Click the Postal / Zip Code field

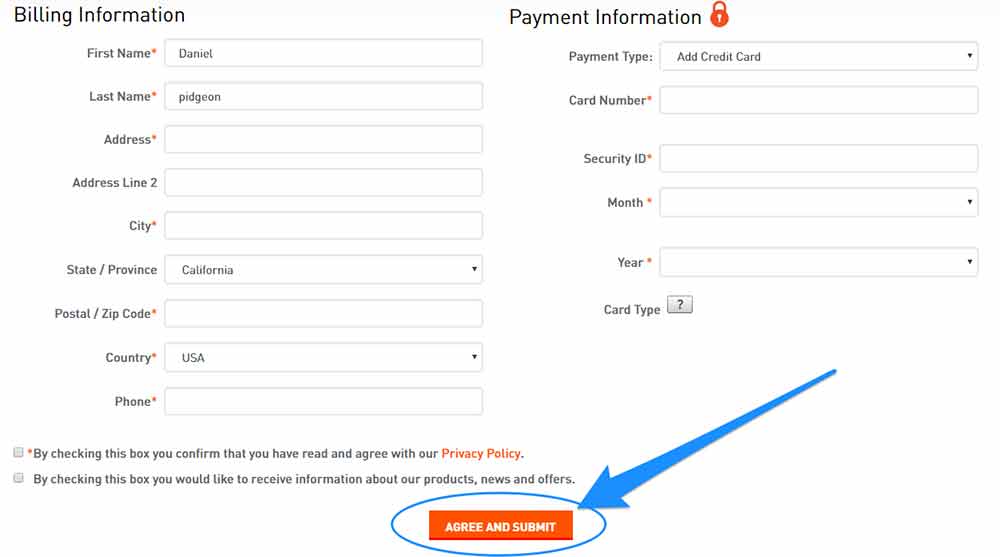click(323, 313)
